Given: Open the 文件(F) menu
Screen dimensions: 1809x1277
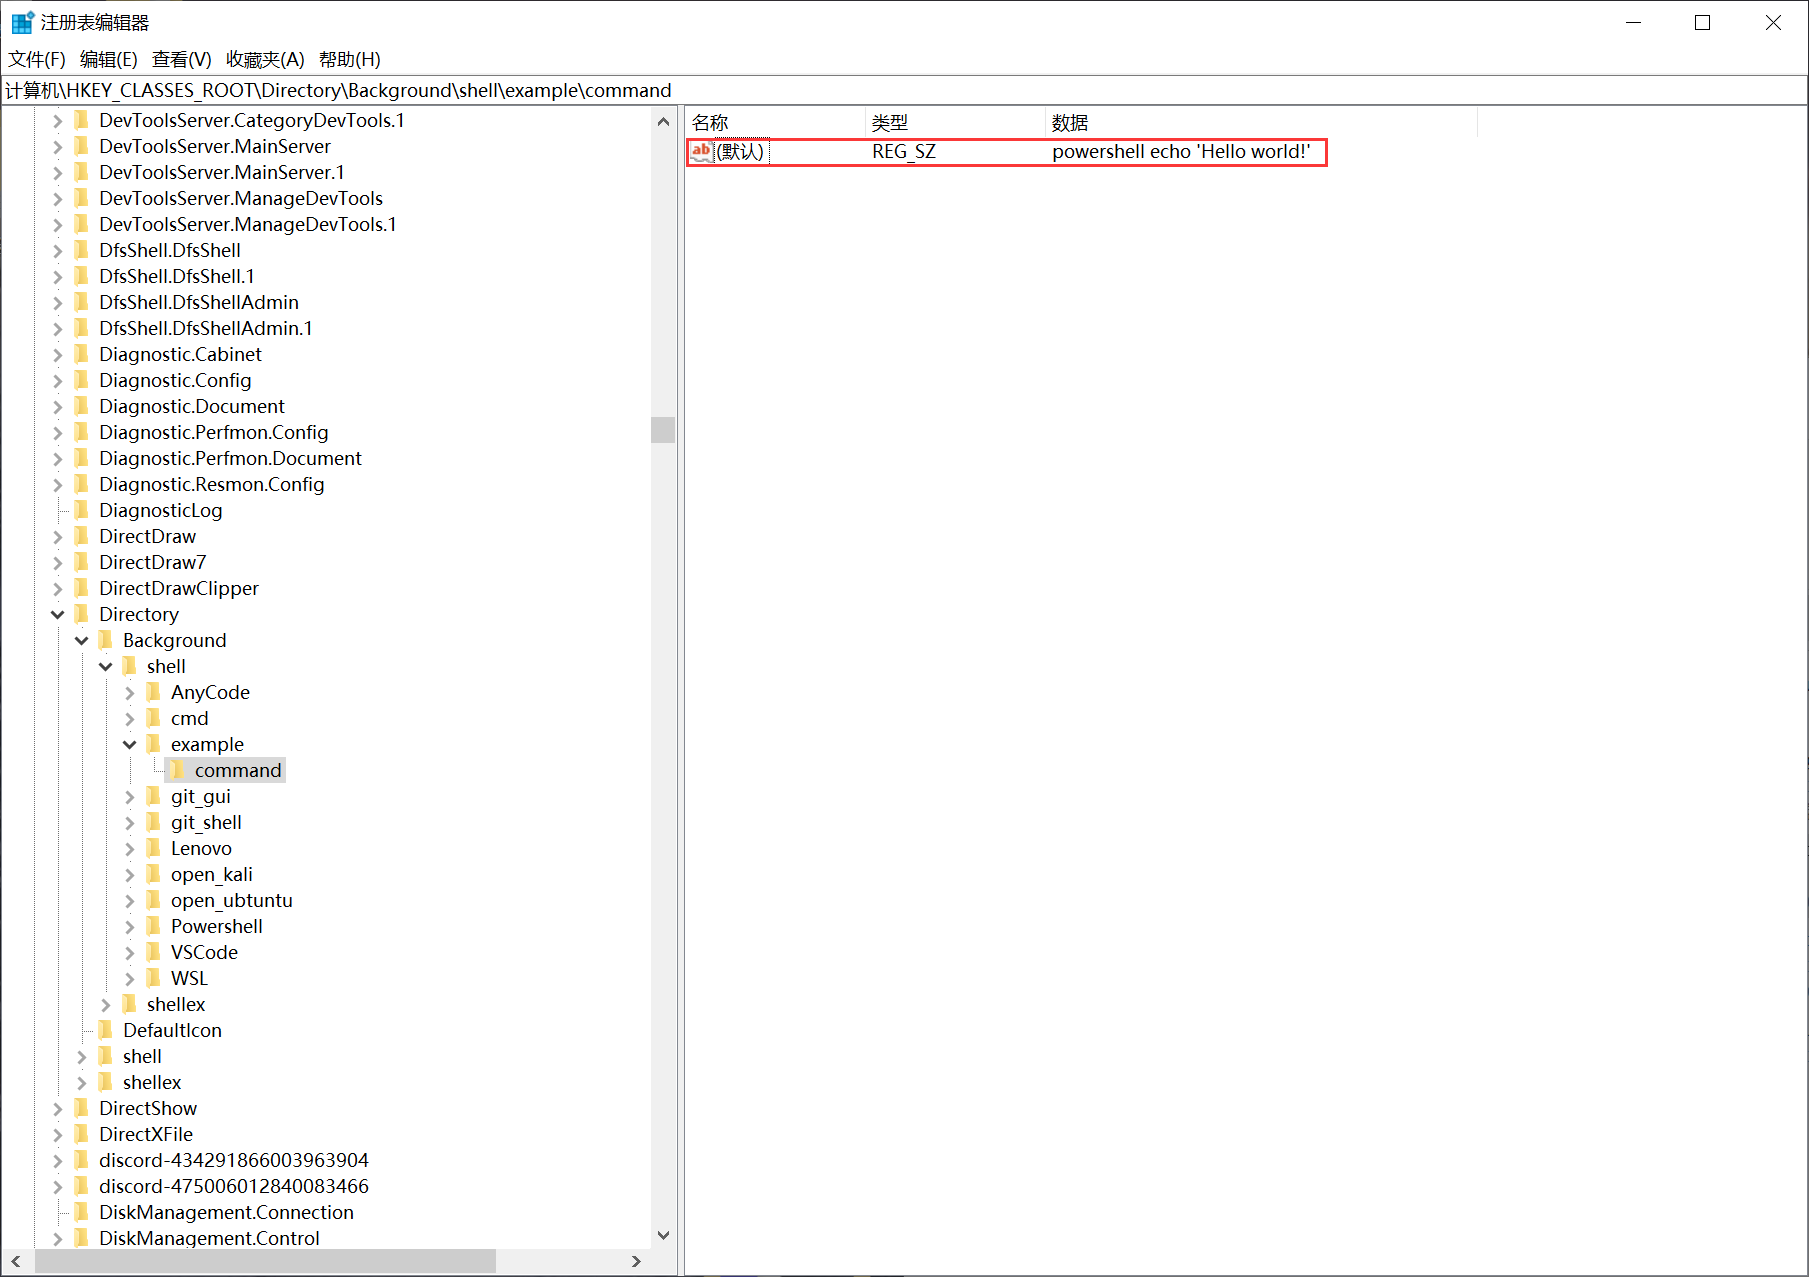Looking at the screenshot, I should click(x=37, y=59).
